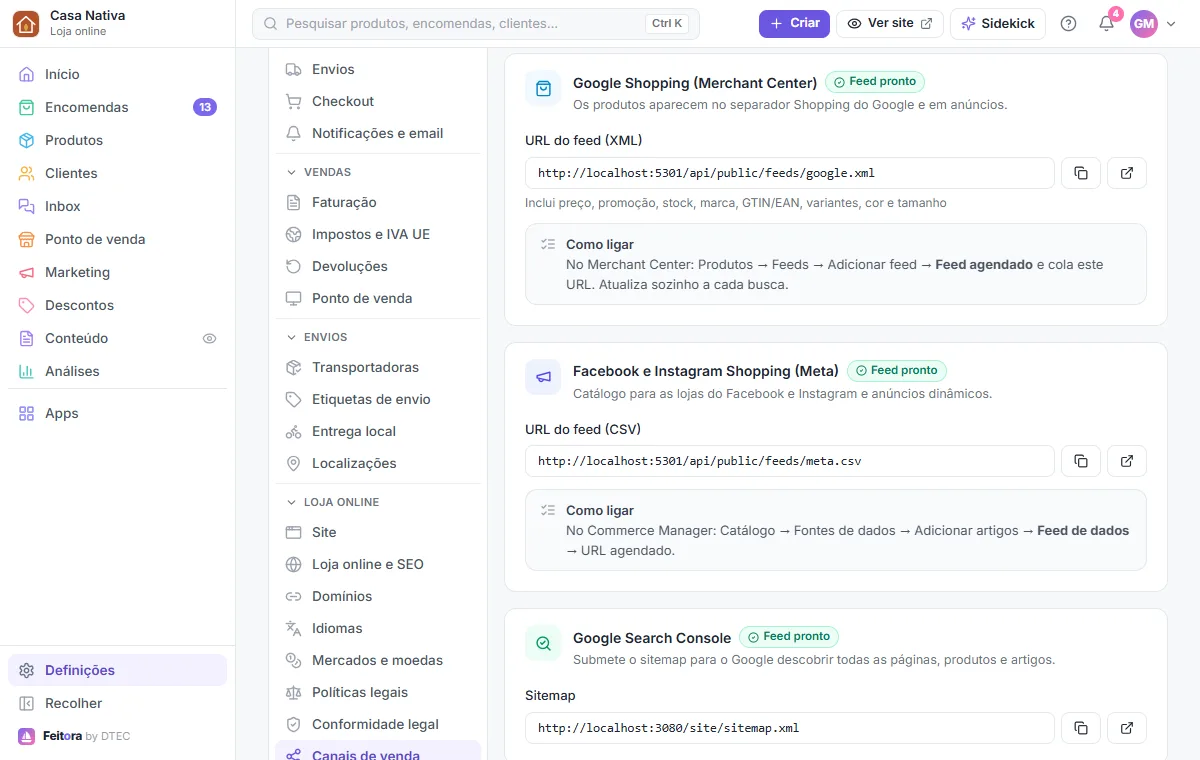Click Facebook e Instagram Feed pronto badge
Image resolution: width=1200 pixels, height=760 pixels.
click(x=897, y=370)
